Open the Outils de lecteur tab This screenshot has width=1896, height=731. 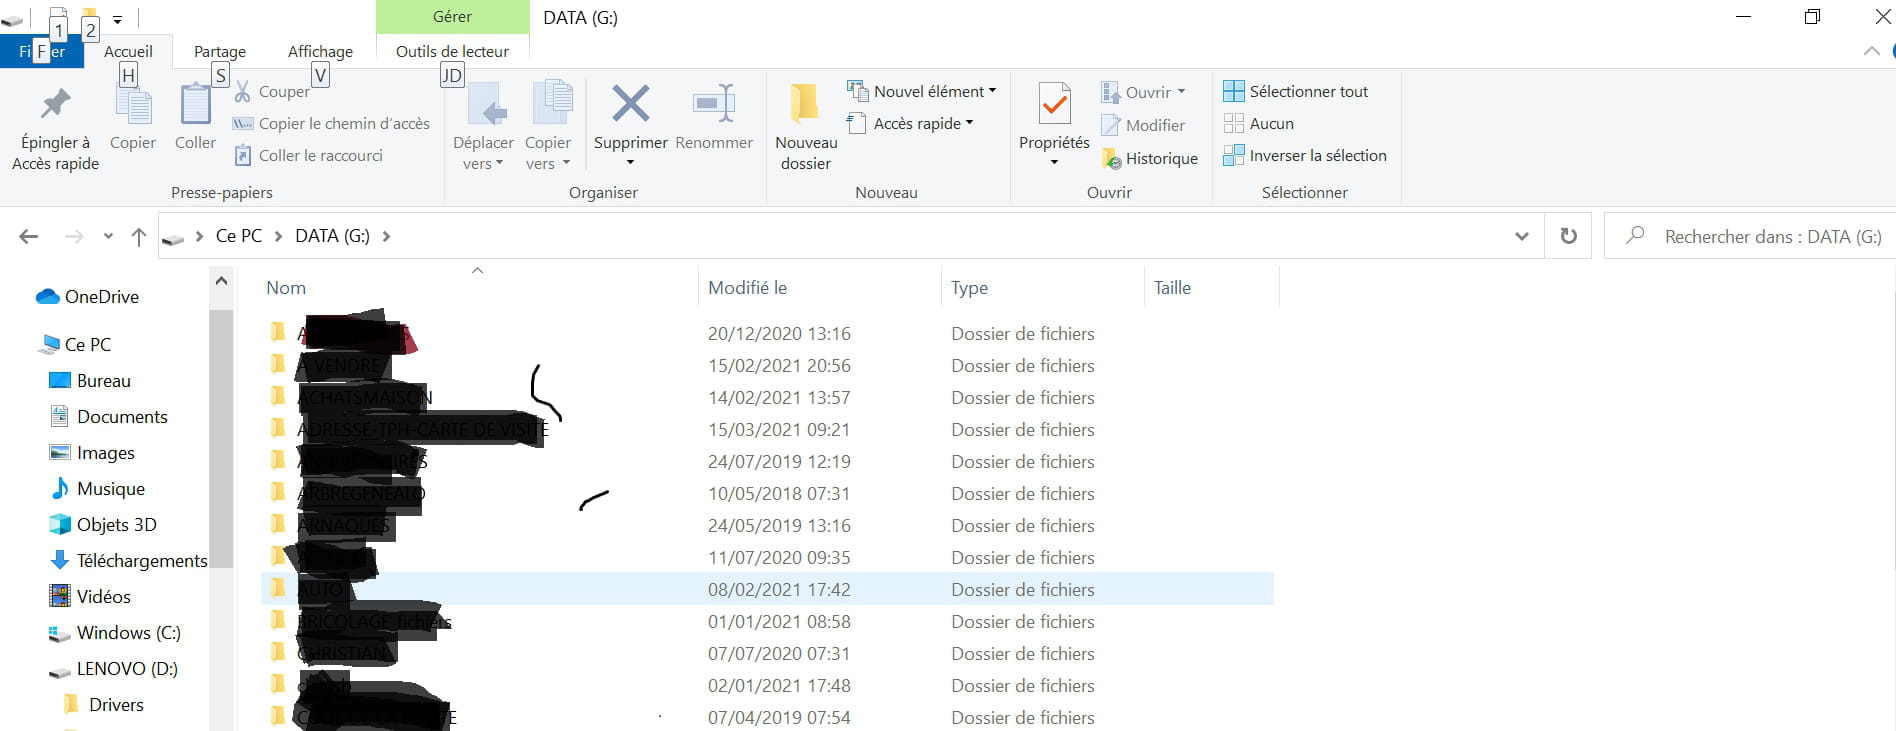pyautogui.click(x=452, y=51)
